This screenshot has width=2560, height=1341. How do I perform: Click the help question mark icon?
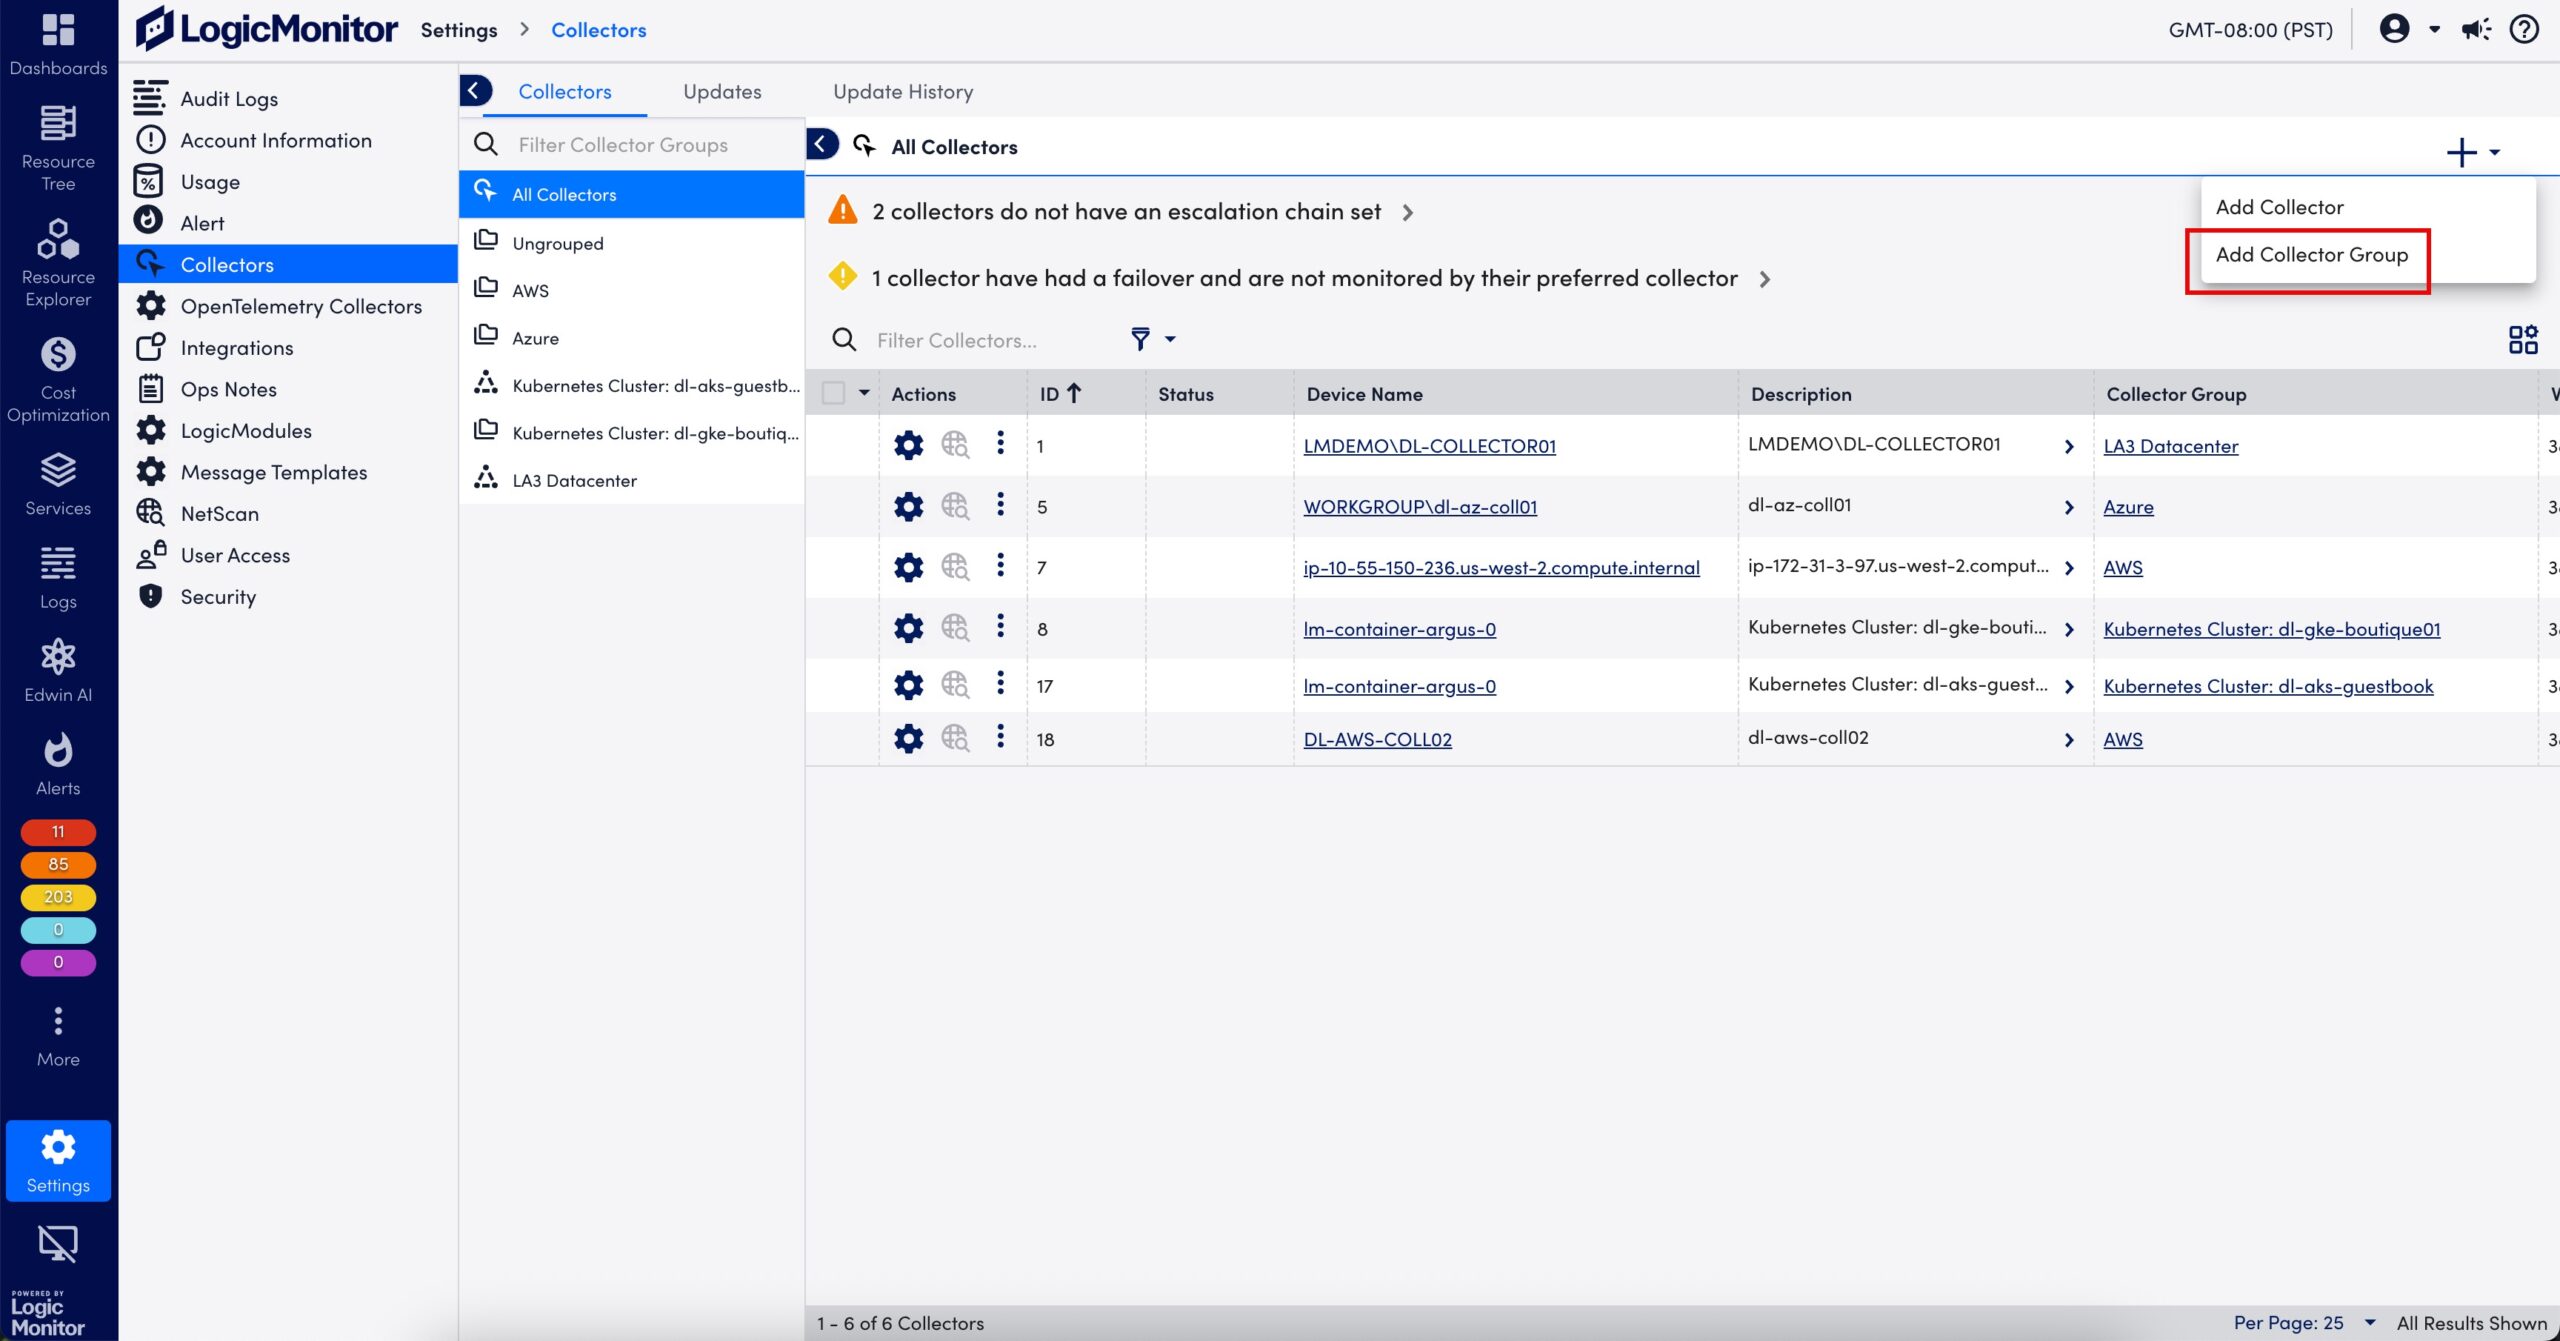(2524, 29)
